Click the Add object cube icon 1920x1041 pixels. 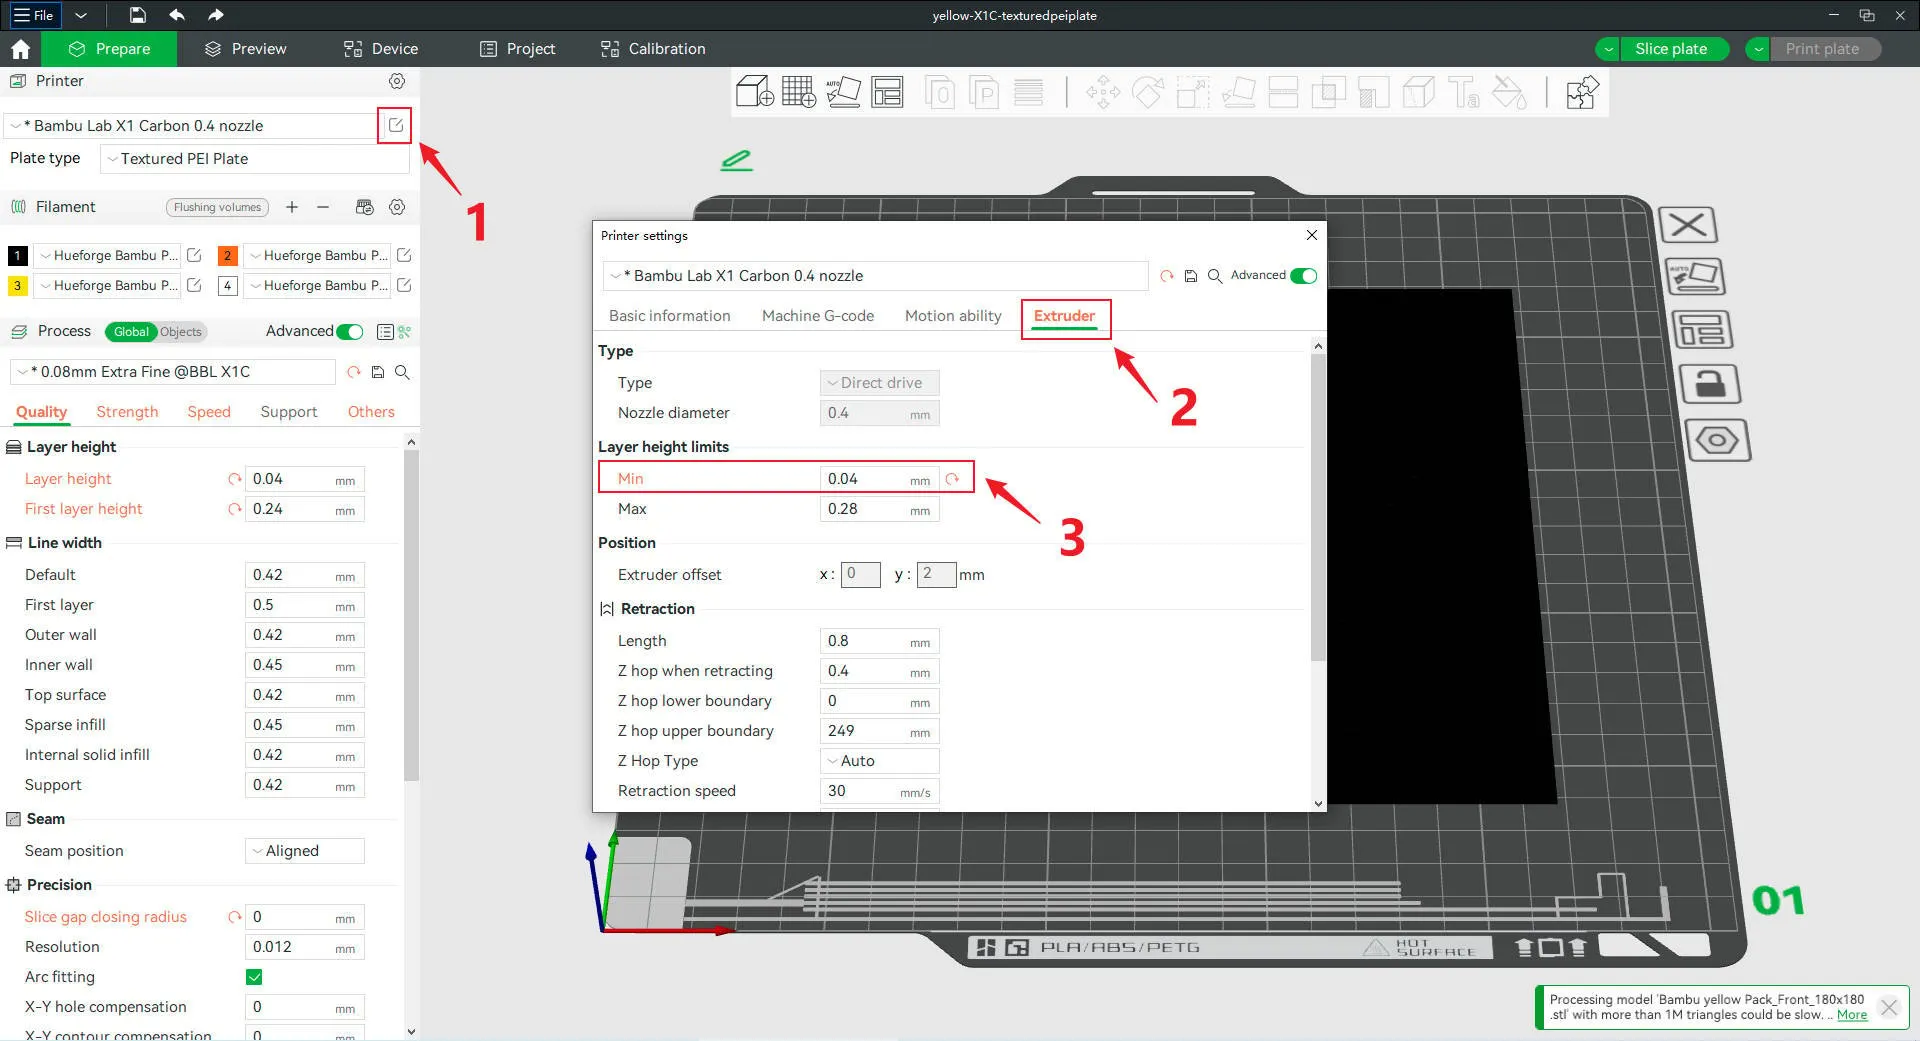(755, 92)
